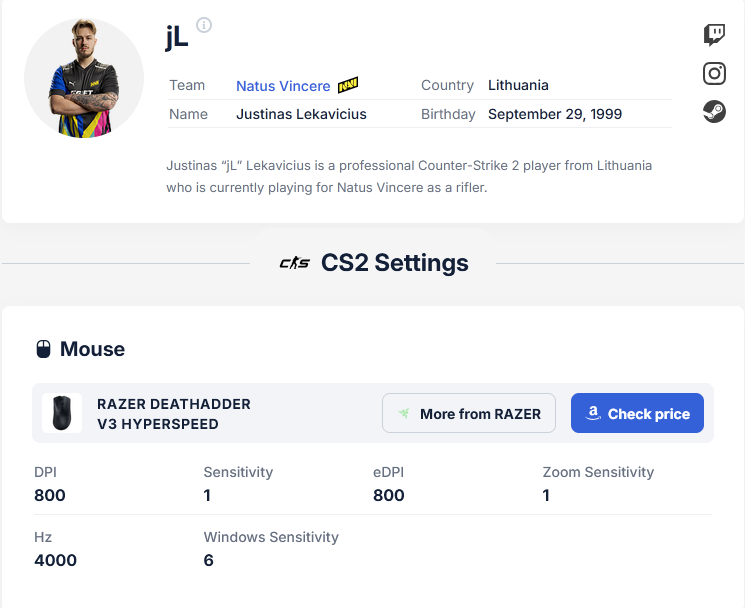745x608 pixels.
Task: Open jL's Twitch channel icon
Action: click(x=714, y=35)
